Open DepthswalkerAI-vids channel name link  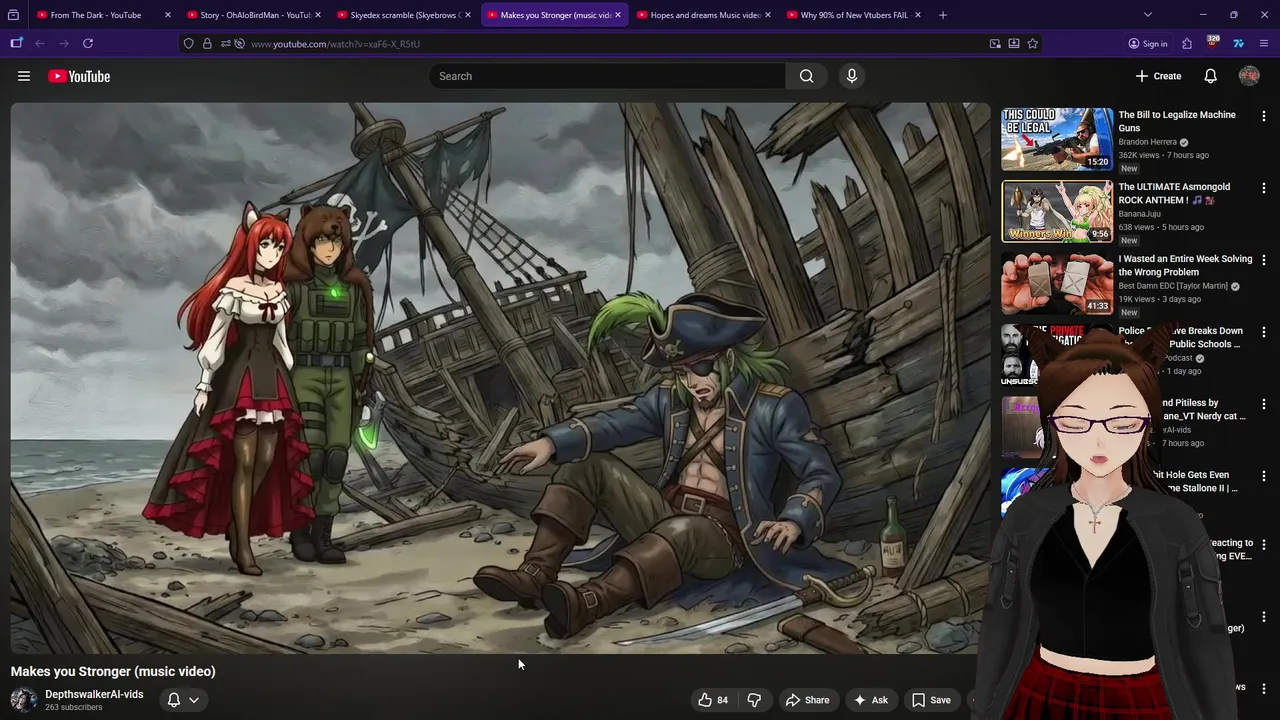coord(94,694)
